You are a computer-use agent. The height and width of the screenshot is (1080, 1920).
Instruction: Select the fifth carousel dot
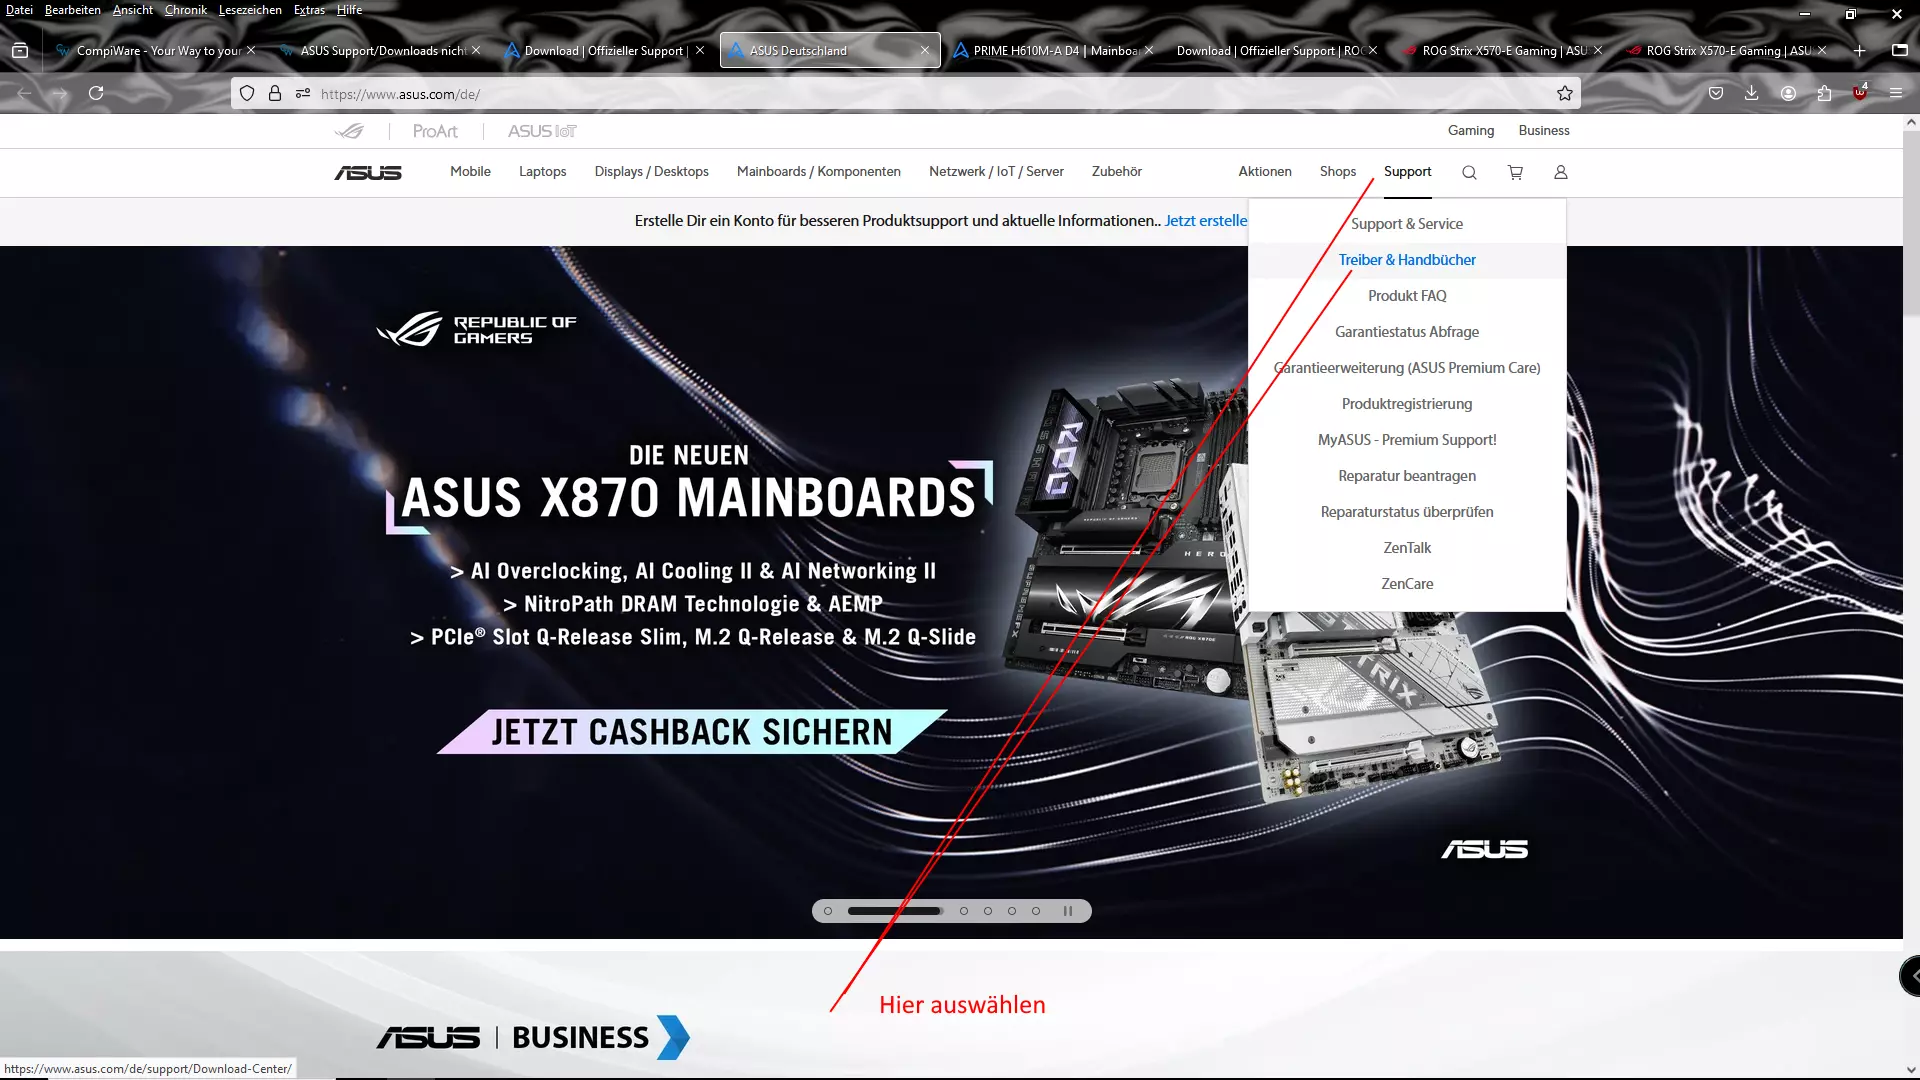tap(1012, 911)
